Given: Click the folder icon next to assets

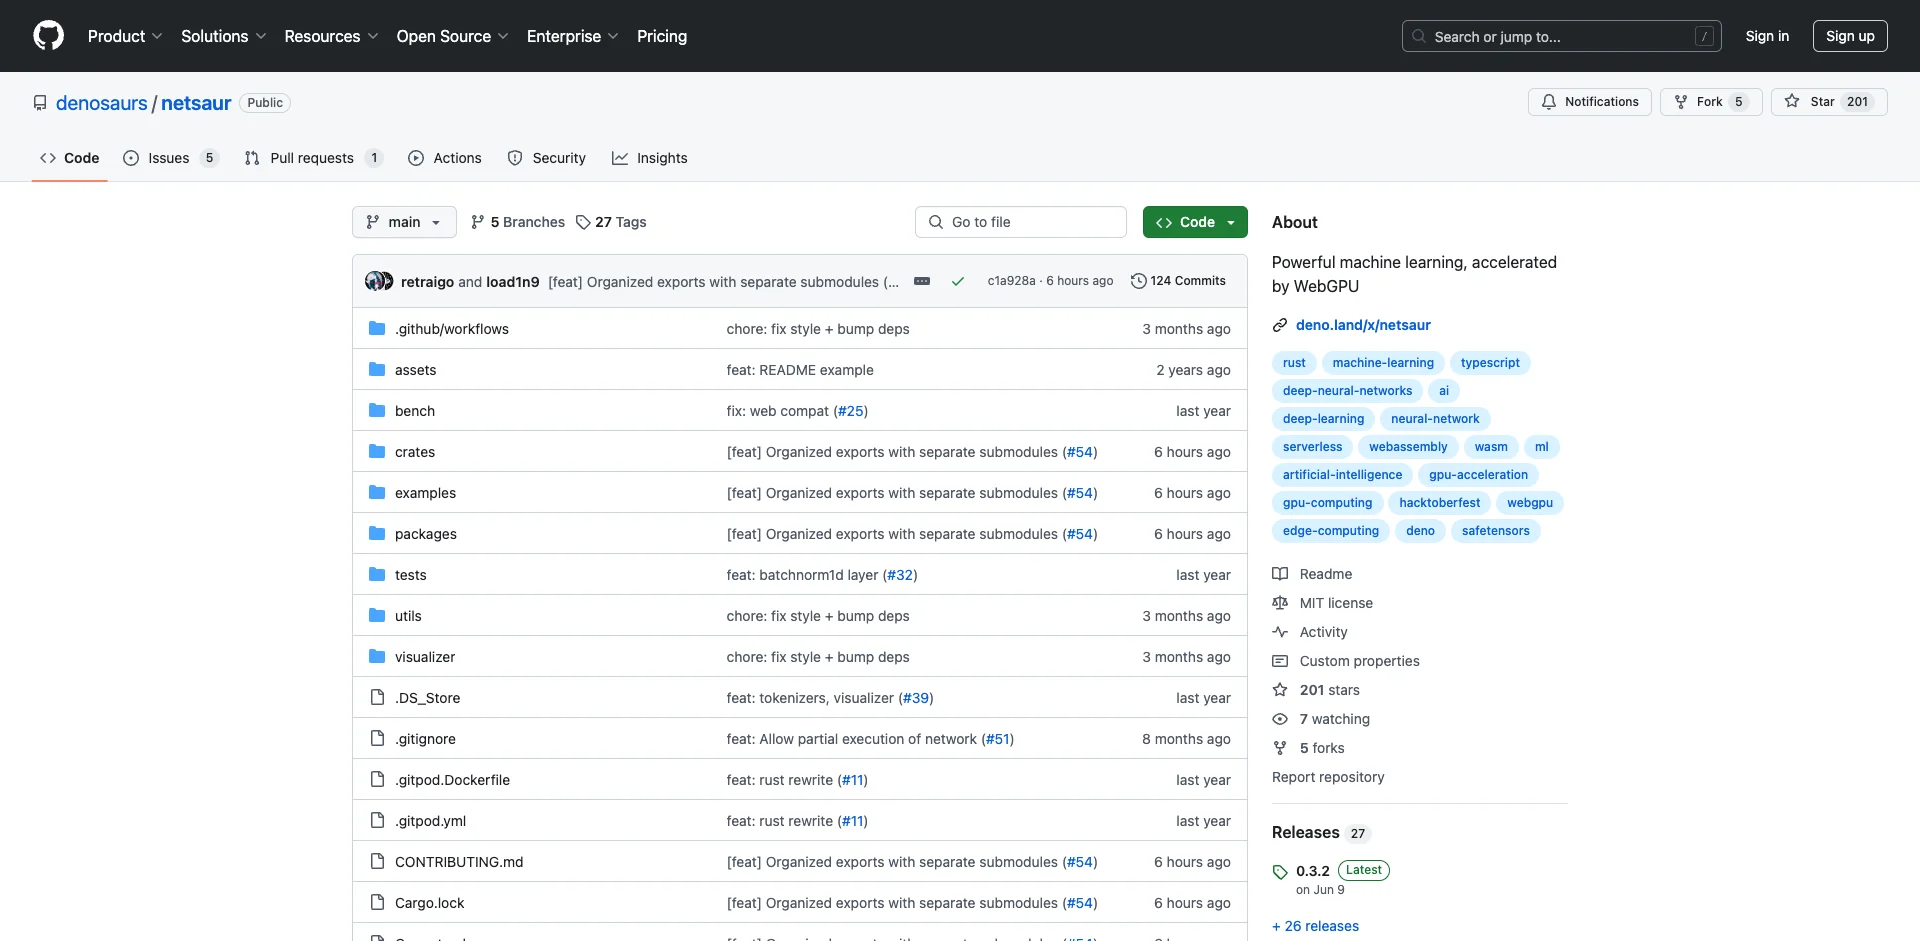Looking at the screenshot, I should click(377, 370).
